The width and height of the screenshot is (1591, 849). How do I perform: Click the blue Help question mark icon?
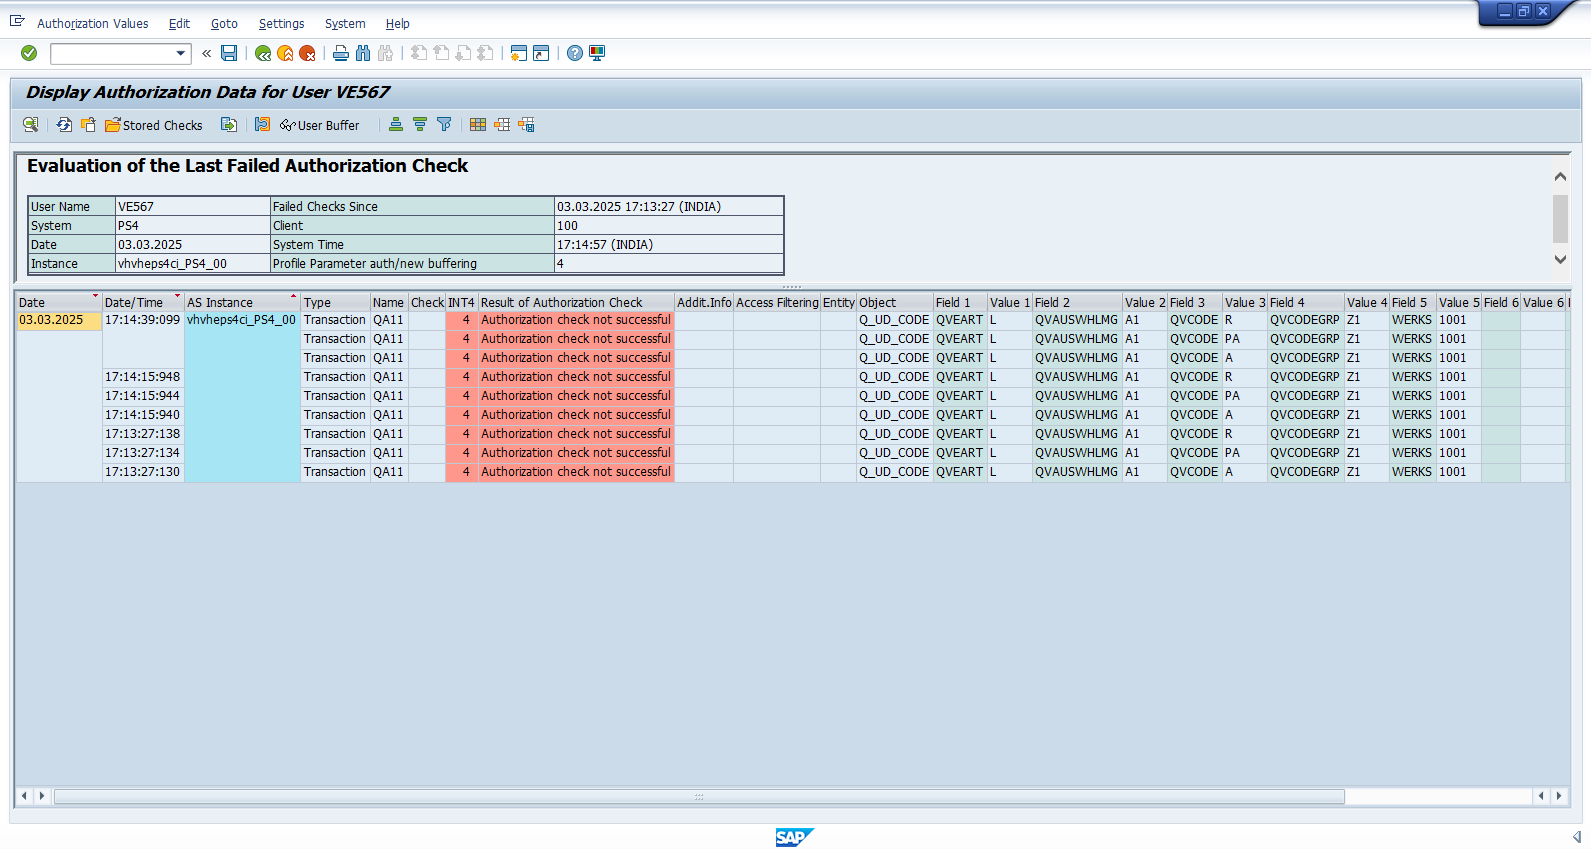575,53
